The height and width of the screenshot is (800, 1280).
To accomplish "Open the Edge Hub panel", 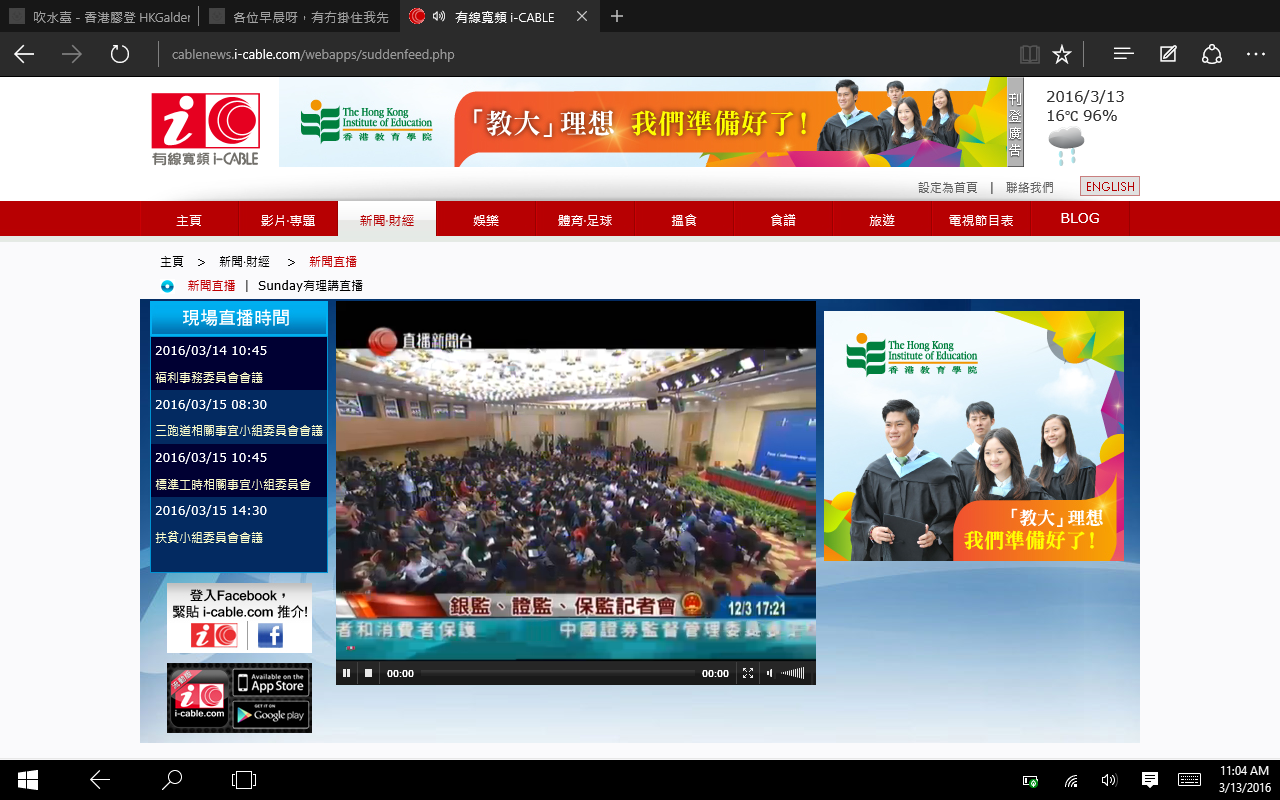I will coord(1123,54).
